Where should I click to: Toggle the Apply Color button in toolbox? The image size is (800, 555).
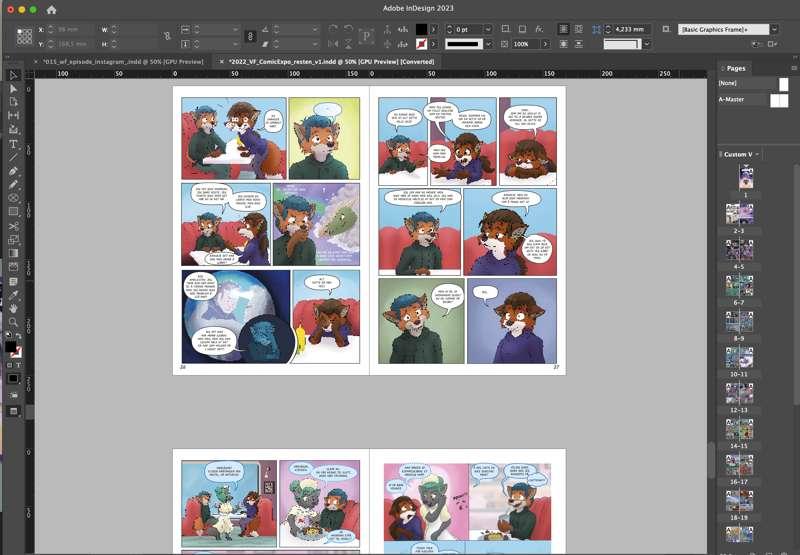pos(13,379)
